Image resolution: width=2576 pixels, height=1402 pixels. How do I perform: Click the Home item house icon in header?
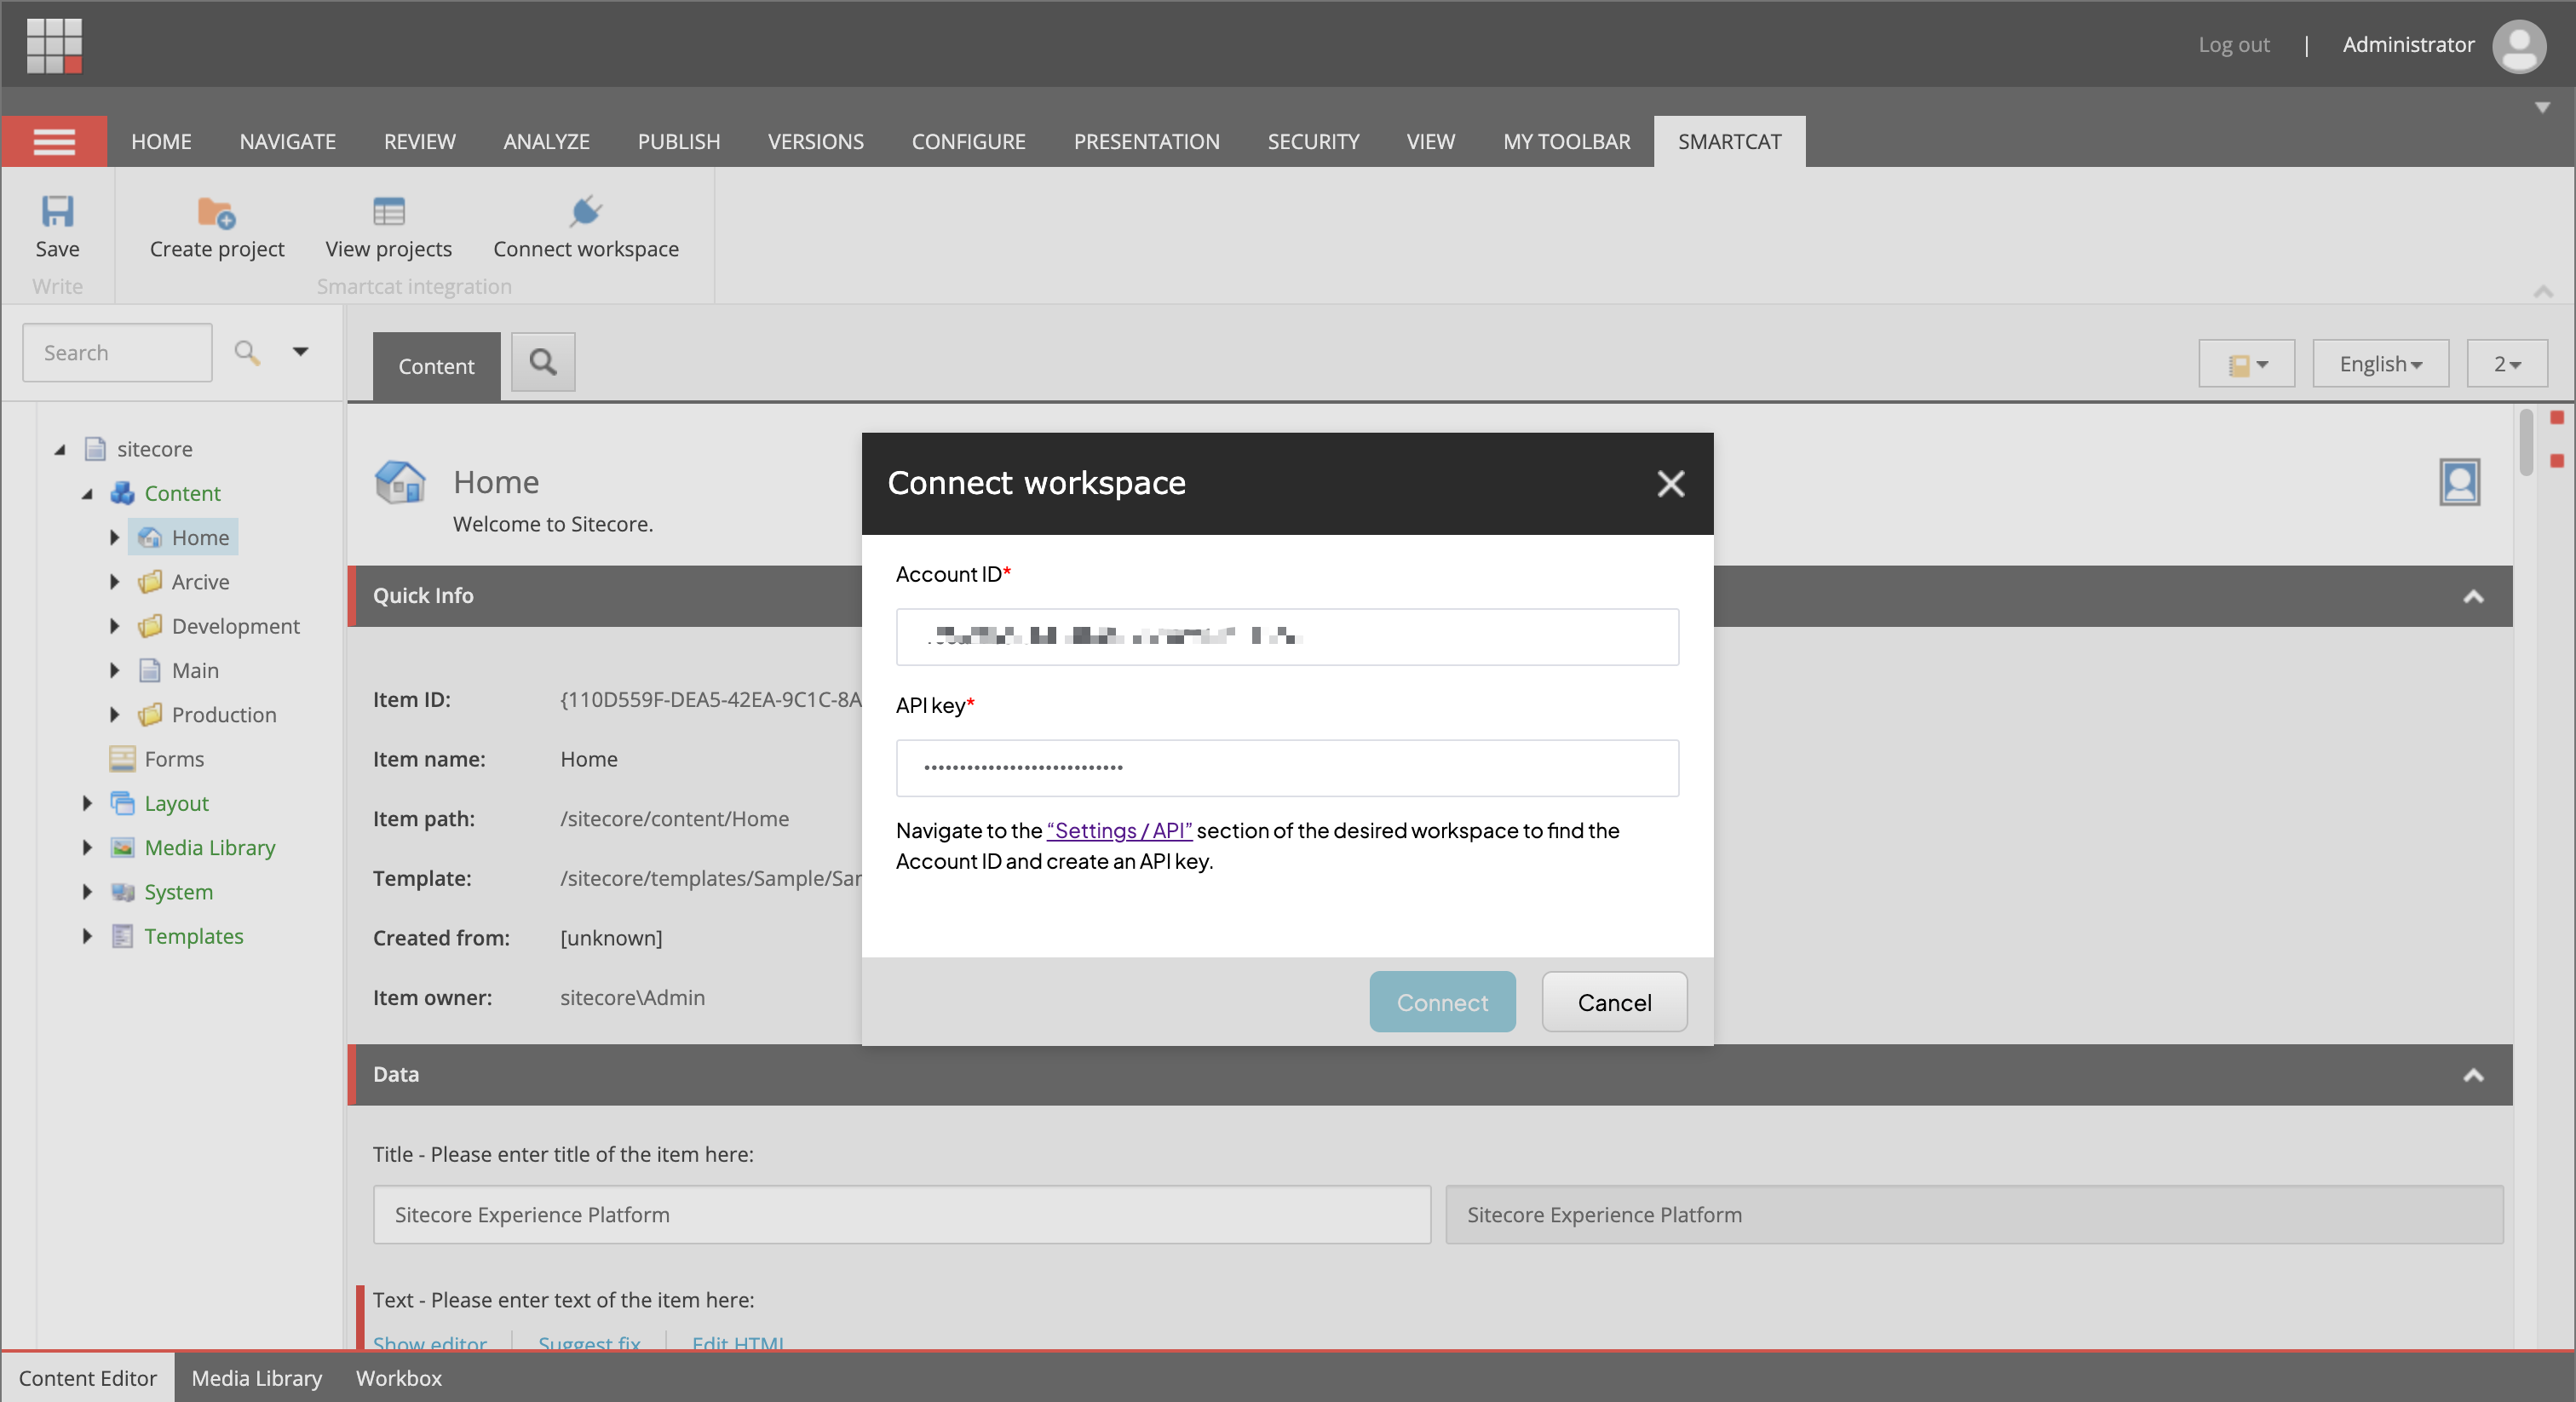click(400, 483)
